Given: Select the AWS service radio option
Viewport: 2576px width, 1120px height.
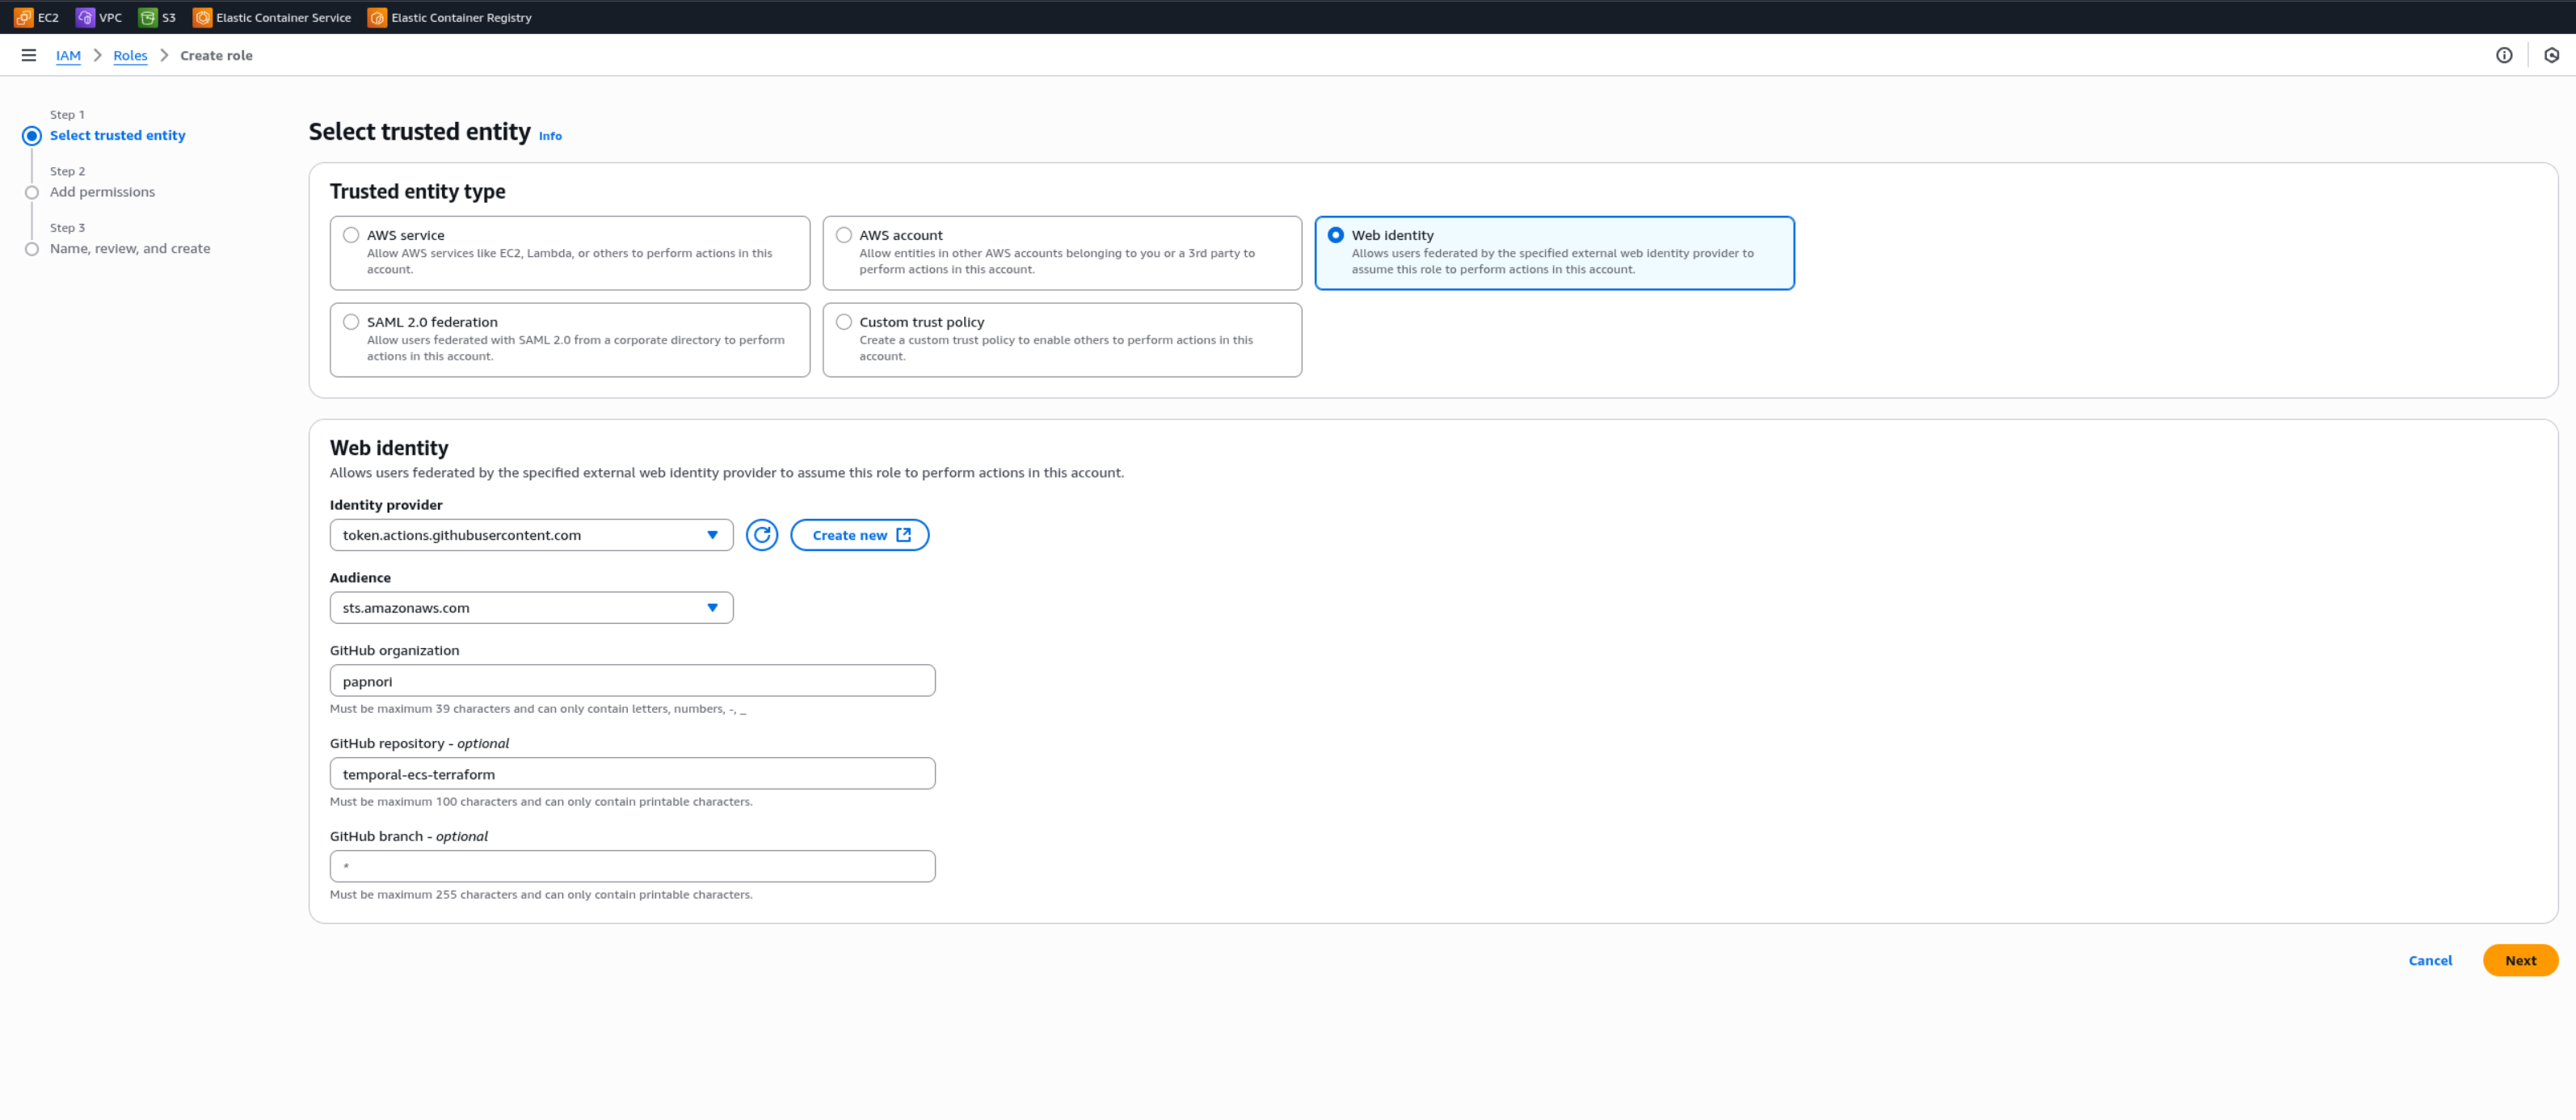Looking at the screenshot, I should (x=351, y=235).
